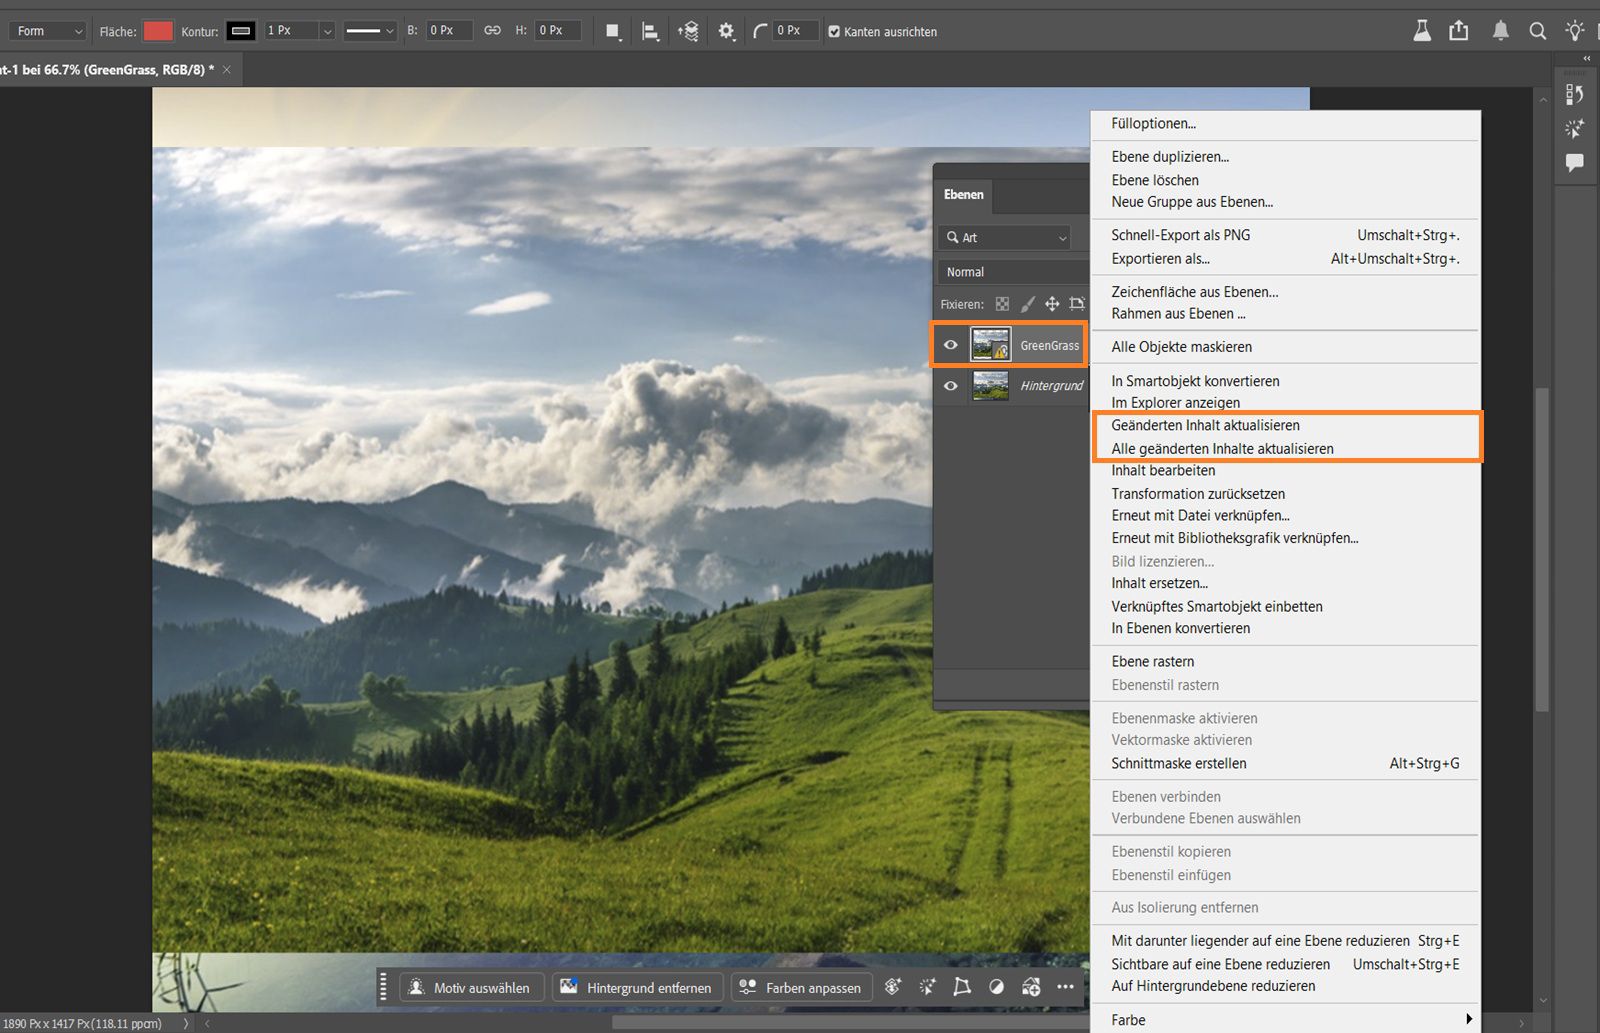This screenshot has height=1033, width=1600.
Task: Open the gear settings in options bar
Action: pyautogui.click(x=726, y=31)
